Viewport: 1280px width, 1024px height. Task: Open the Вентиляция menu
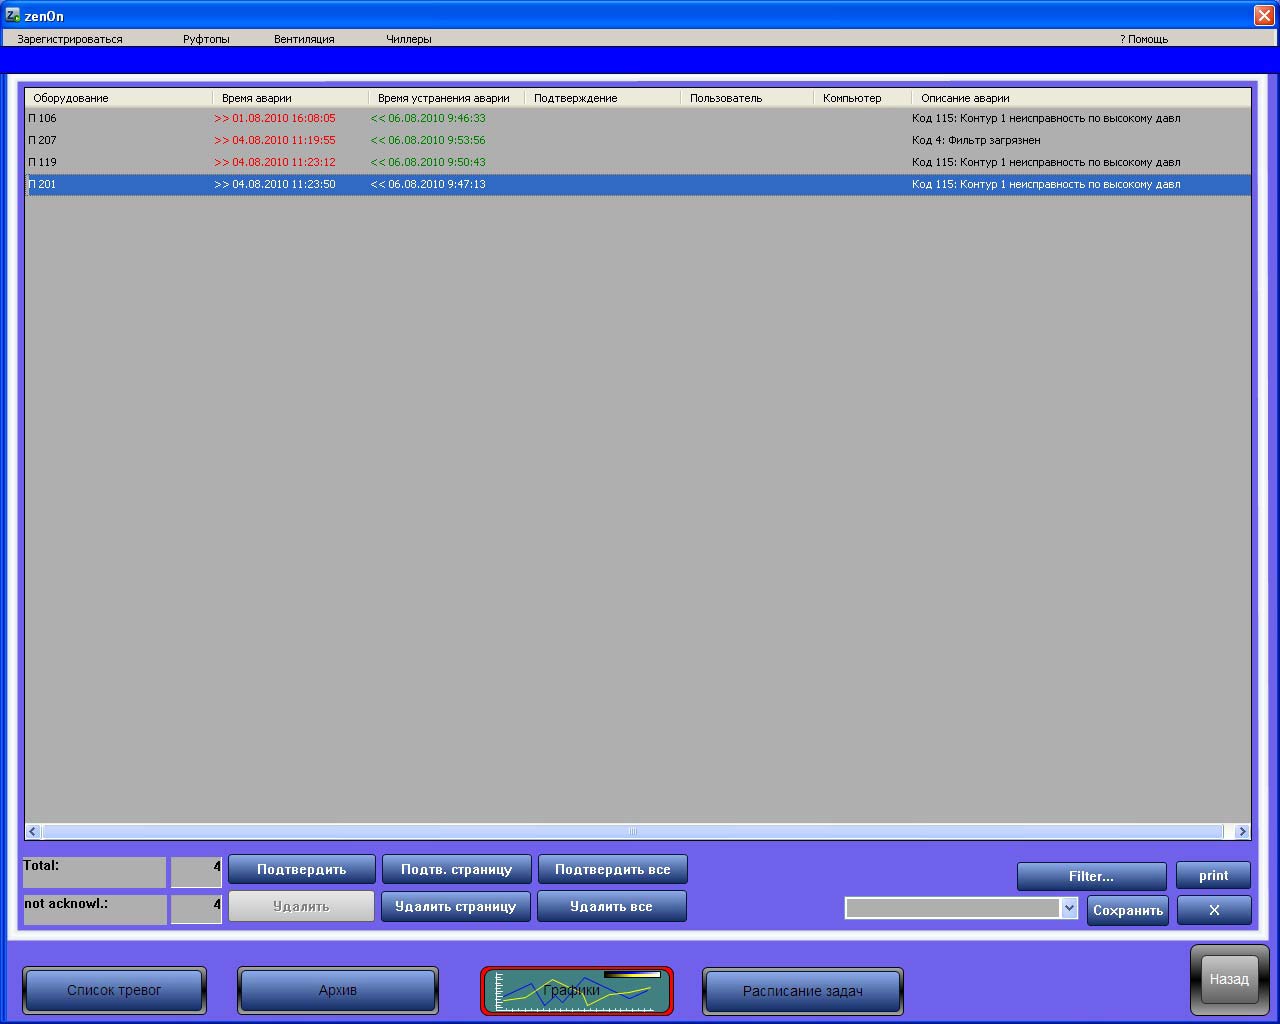(304, 39)
